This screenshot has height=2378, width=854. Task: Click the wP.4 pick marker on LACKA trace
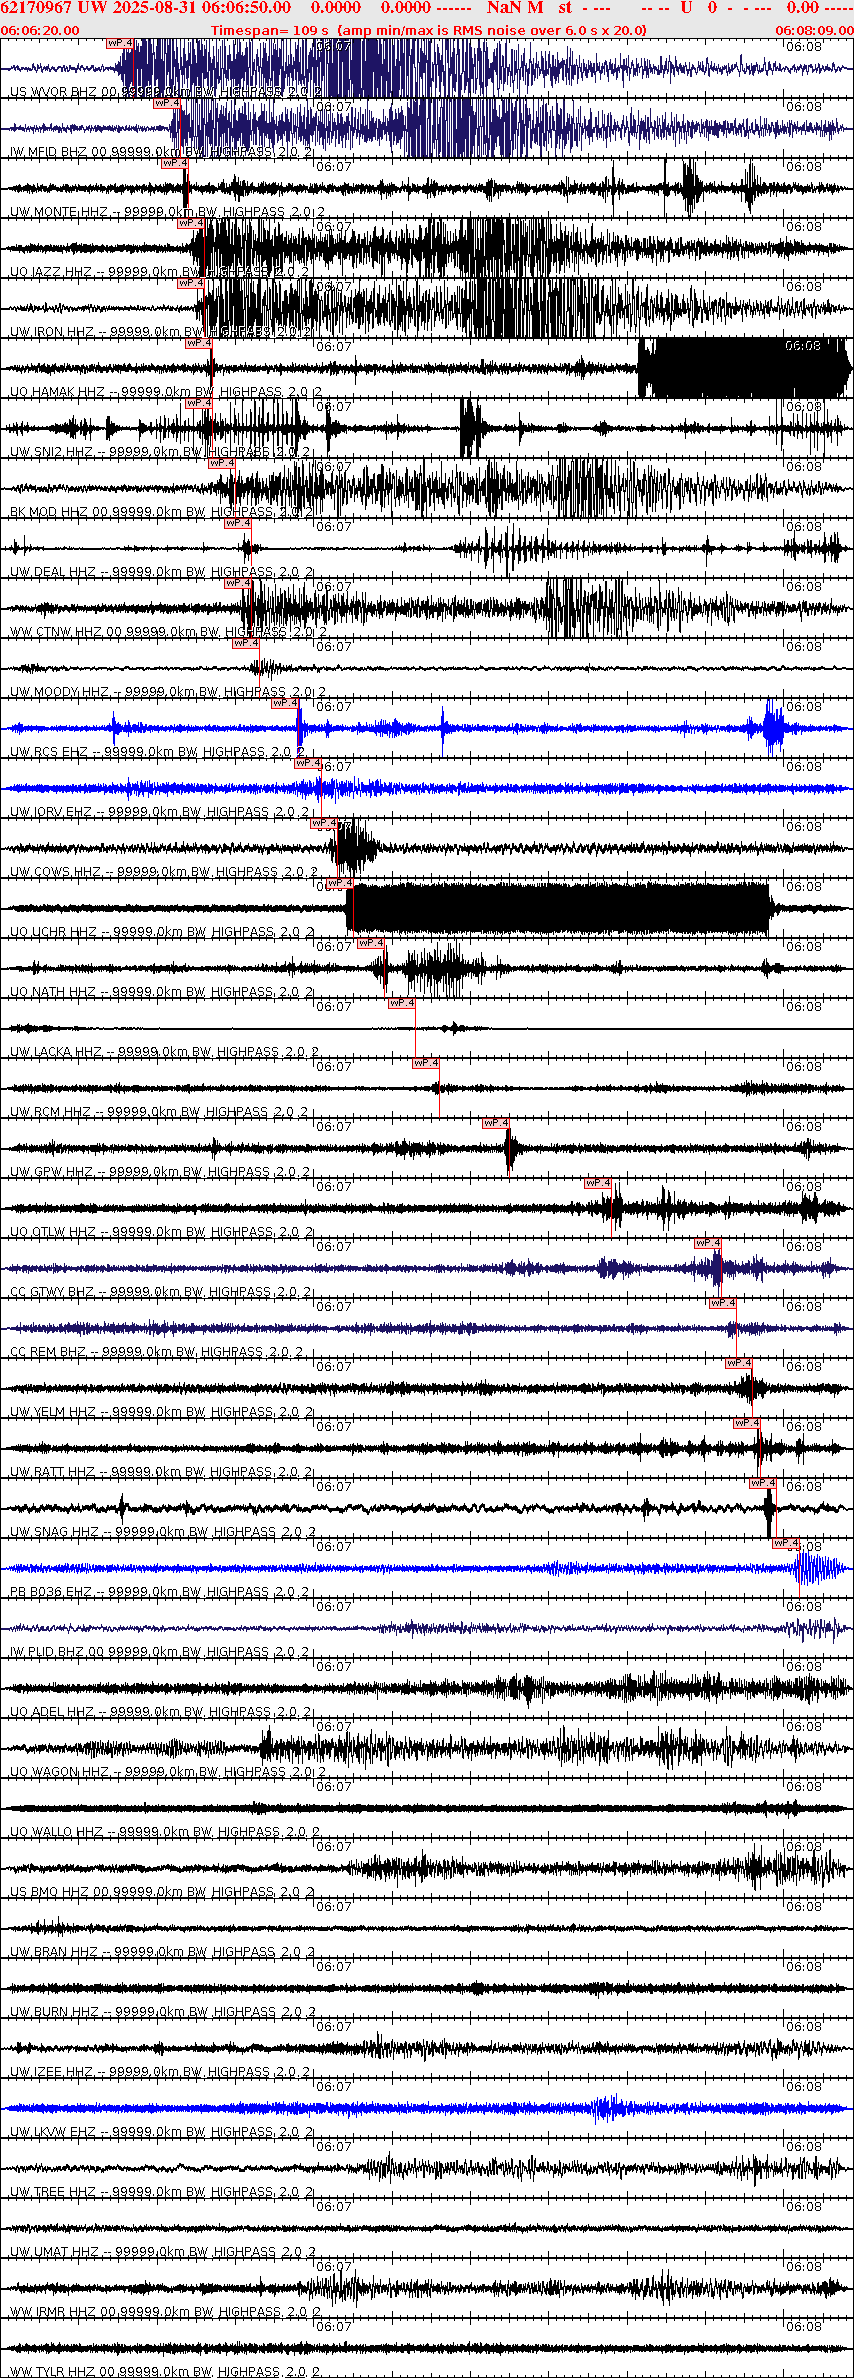point(402,1003)
